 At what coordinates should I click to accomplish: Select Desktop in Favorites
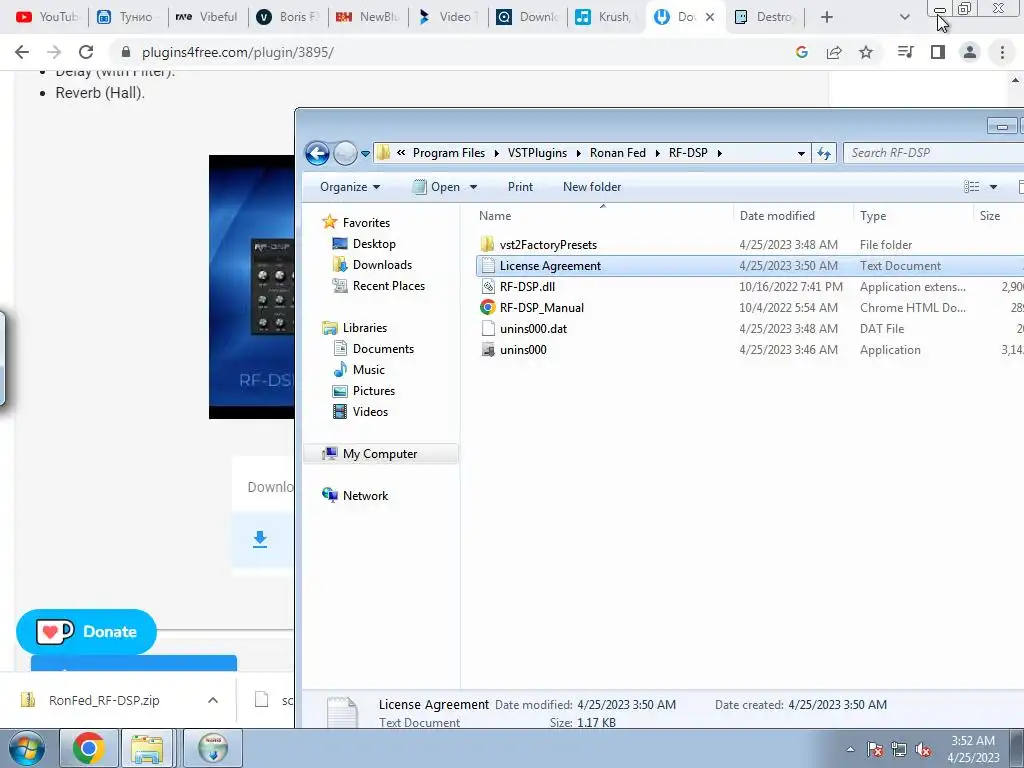(374, 244)
